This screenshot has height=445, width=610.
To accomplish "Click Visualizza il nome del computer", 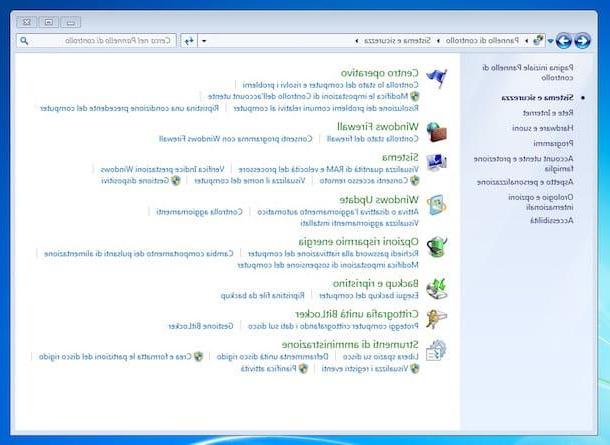I will click(x=250, y=180).
